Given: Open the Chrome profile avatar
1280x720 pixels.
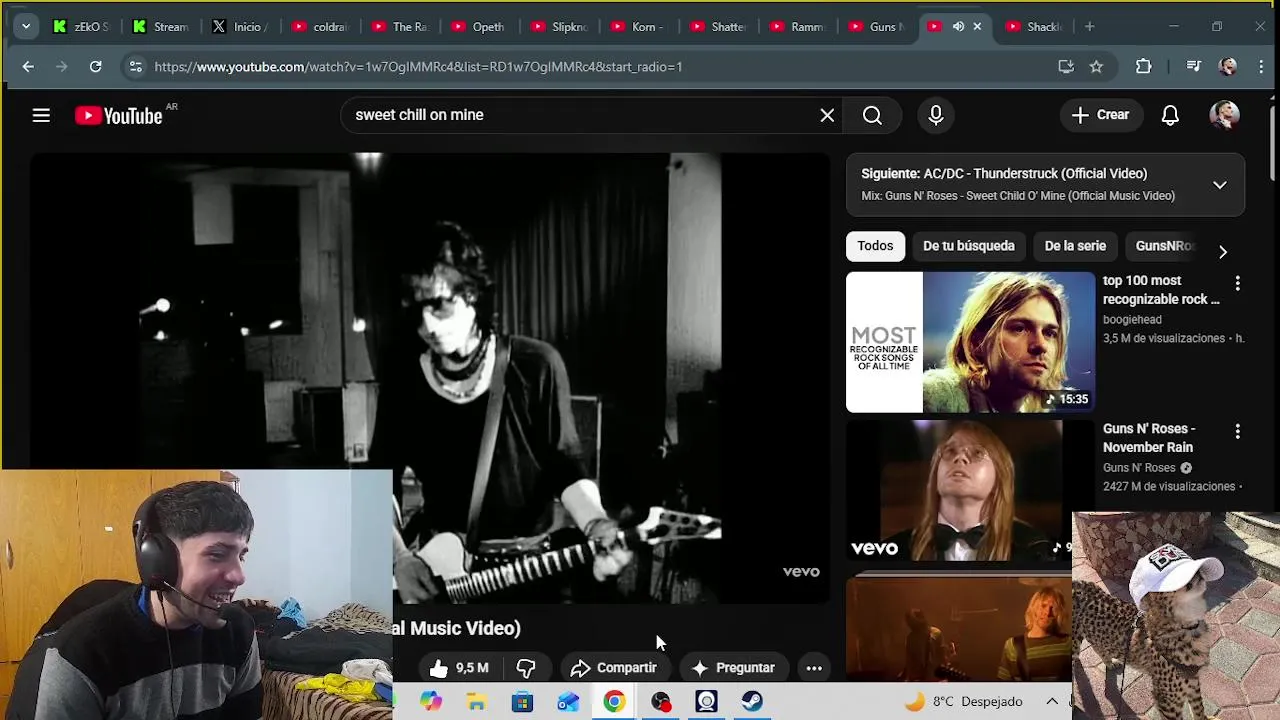Looking at the screenshot, I should (1228, 67).
